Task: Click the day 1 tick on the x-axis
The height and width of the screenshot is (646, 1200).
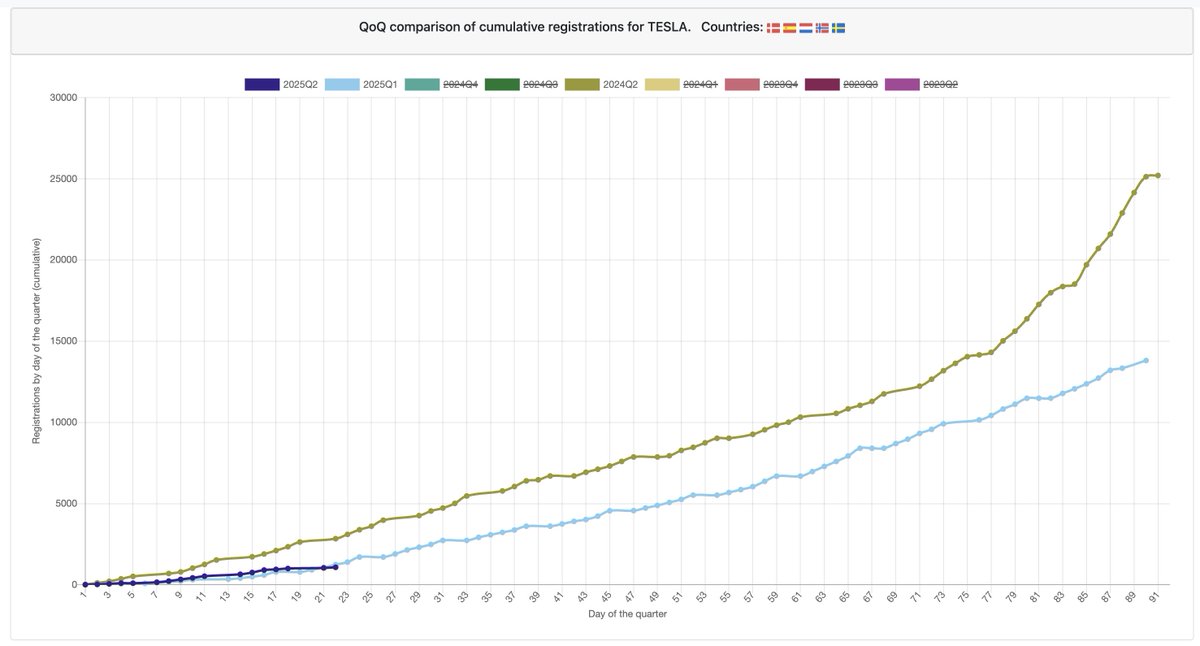Action: [83, 596]
